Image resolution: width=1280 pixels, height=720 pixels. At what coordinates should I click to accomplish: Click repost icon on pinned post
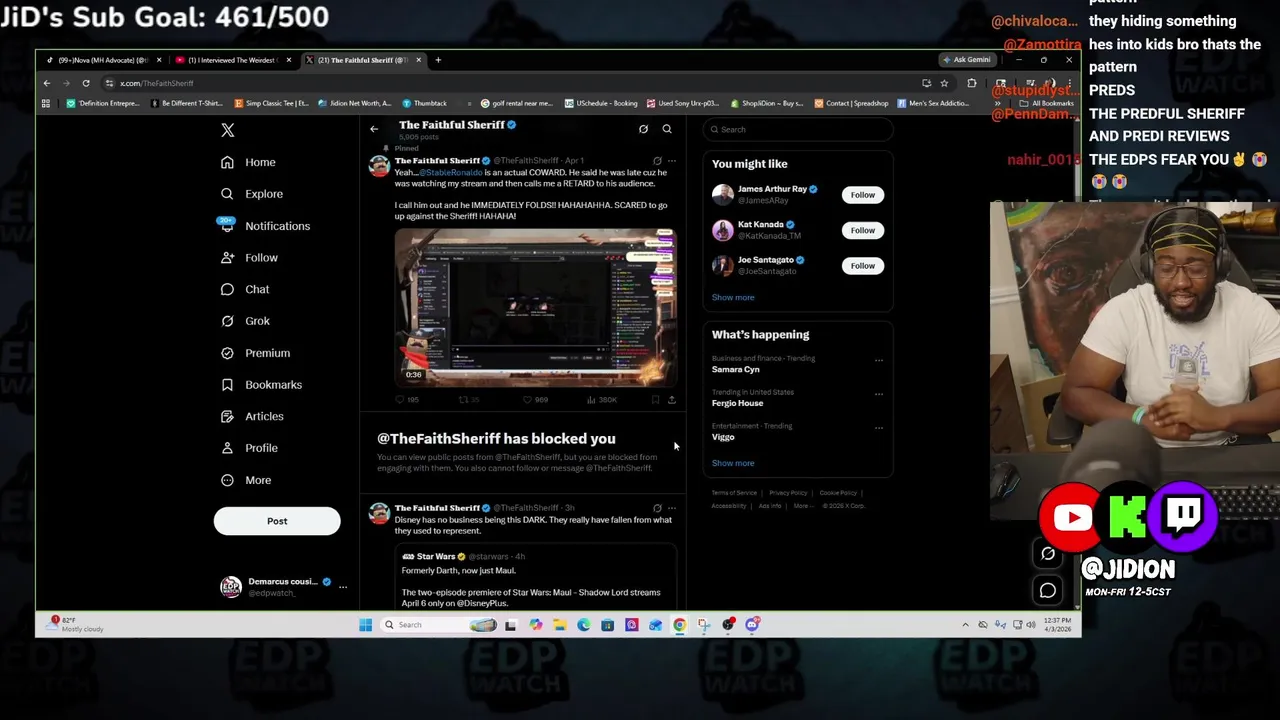pyautogui.click(x=463, y=400)
